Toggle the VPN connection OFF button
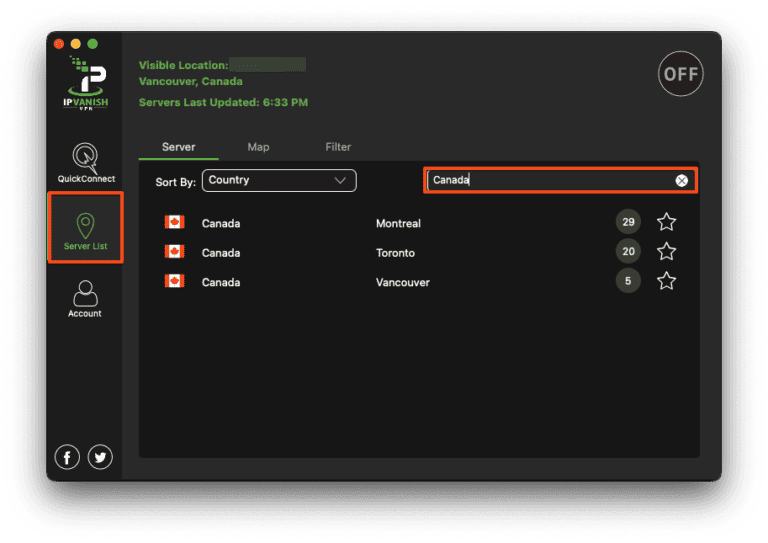The image size is (768, 543). pos(680,75)
